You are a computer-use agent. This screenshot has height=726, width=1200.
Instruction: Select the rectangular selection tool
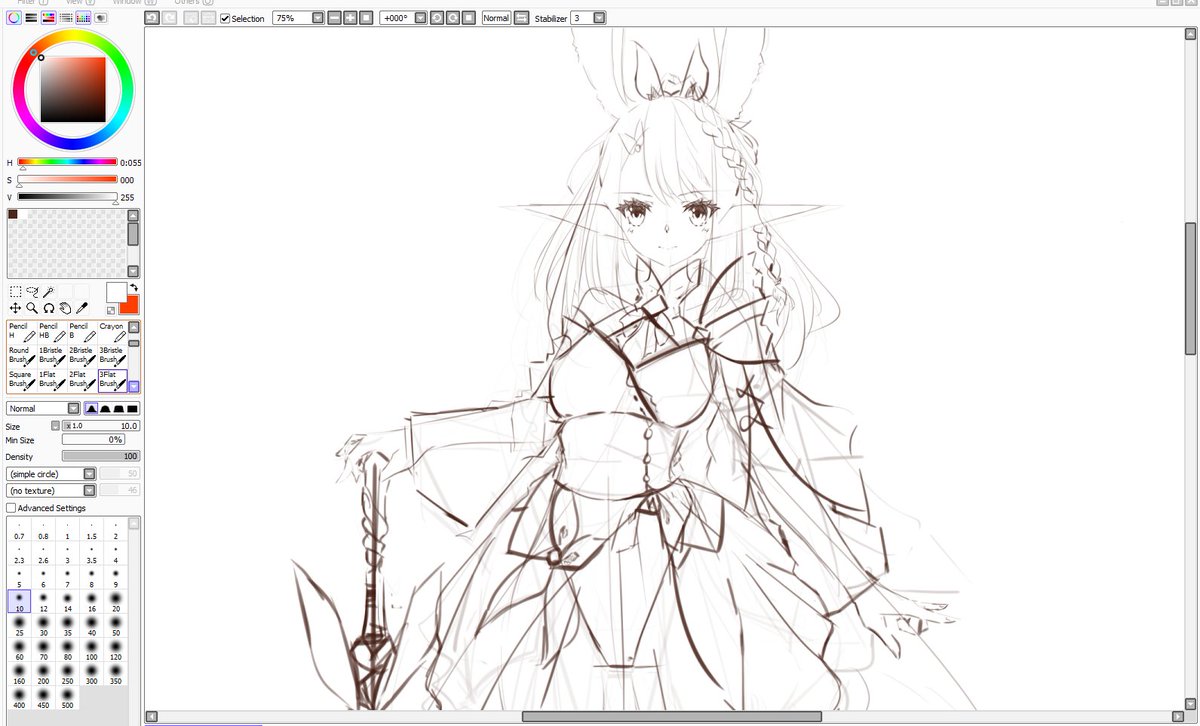tap(15, 292)
